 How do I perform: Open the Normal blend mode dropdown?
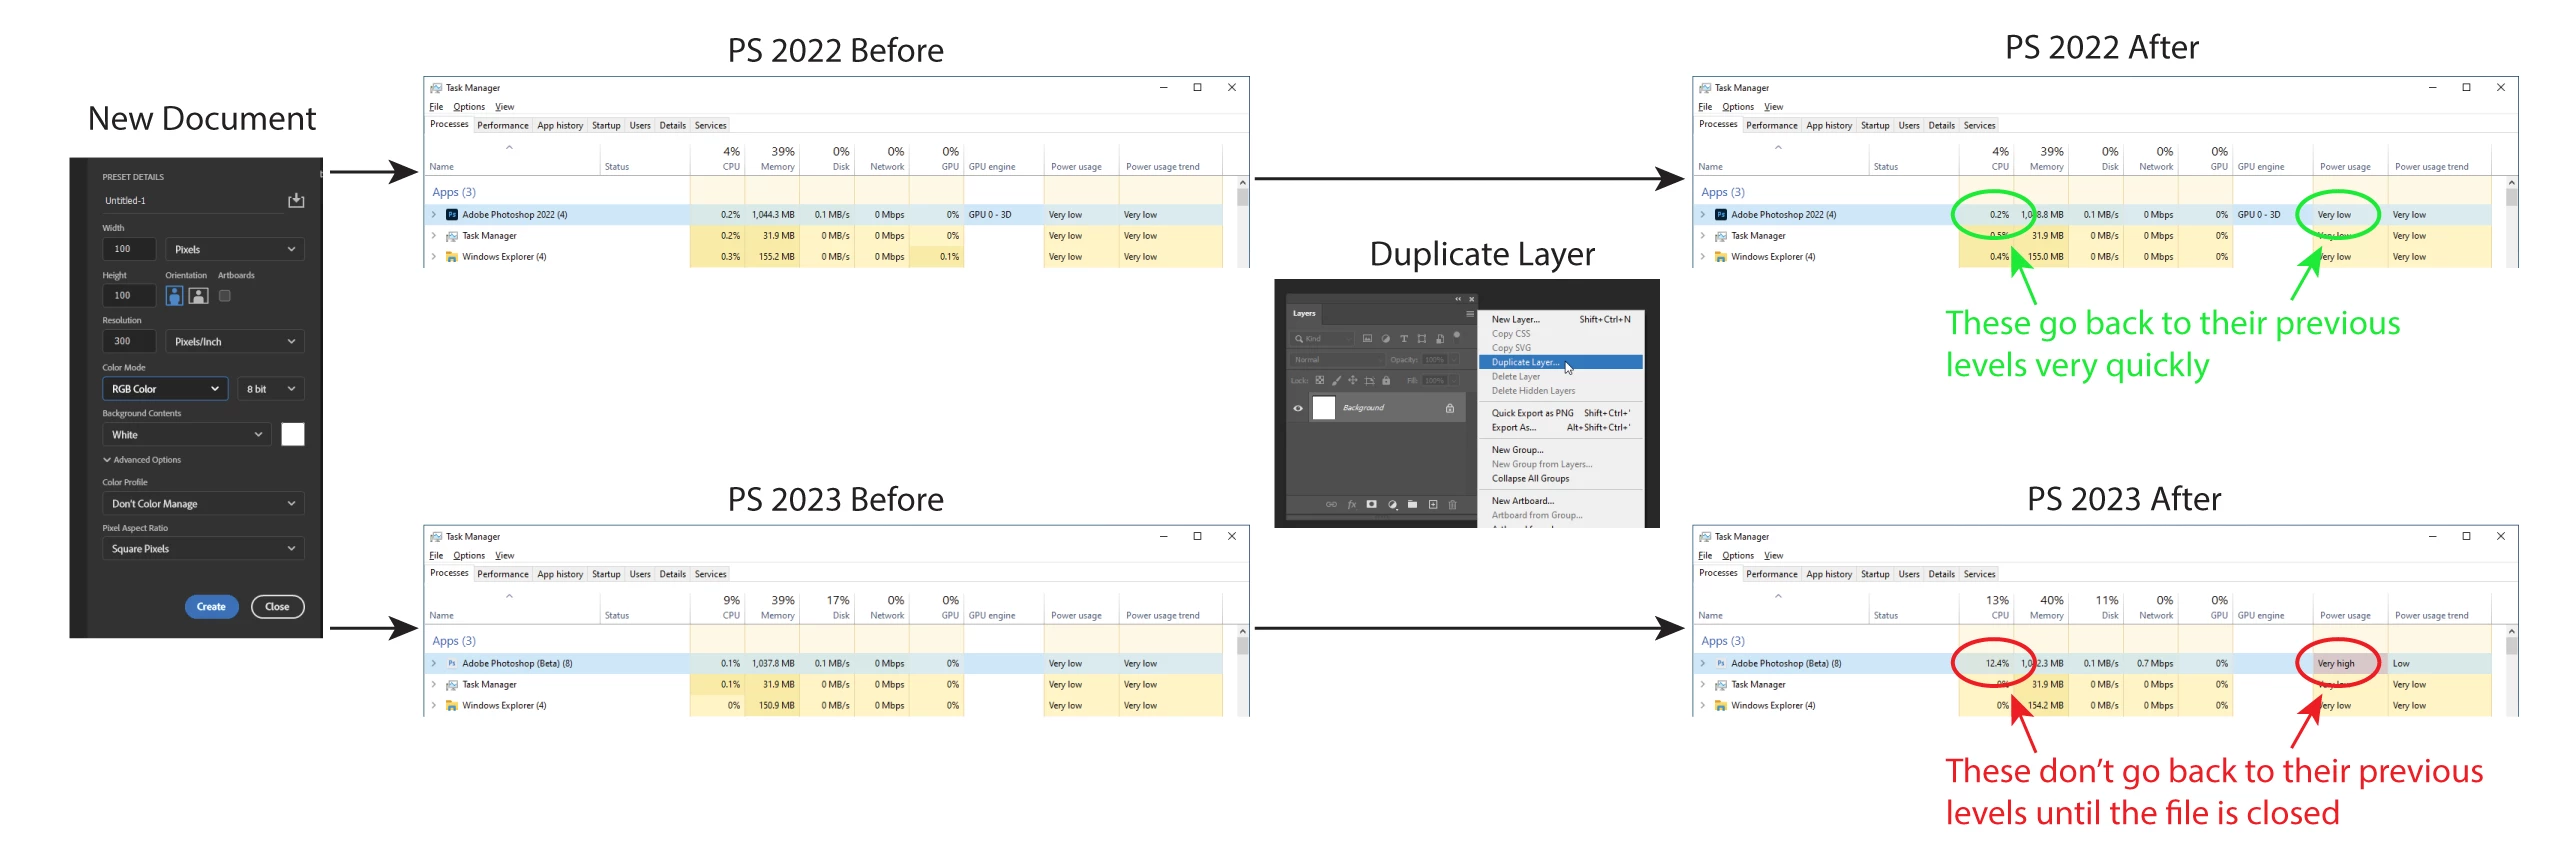1337,359
